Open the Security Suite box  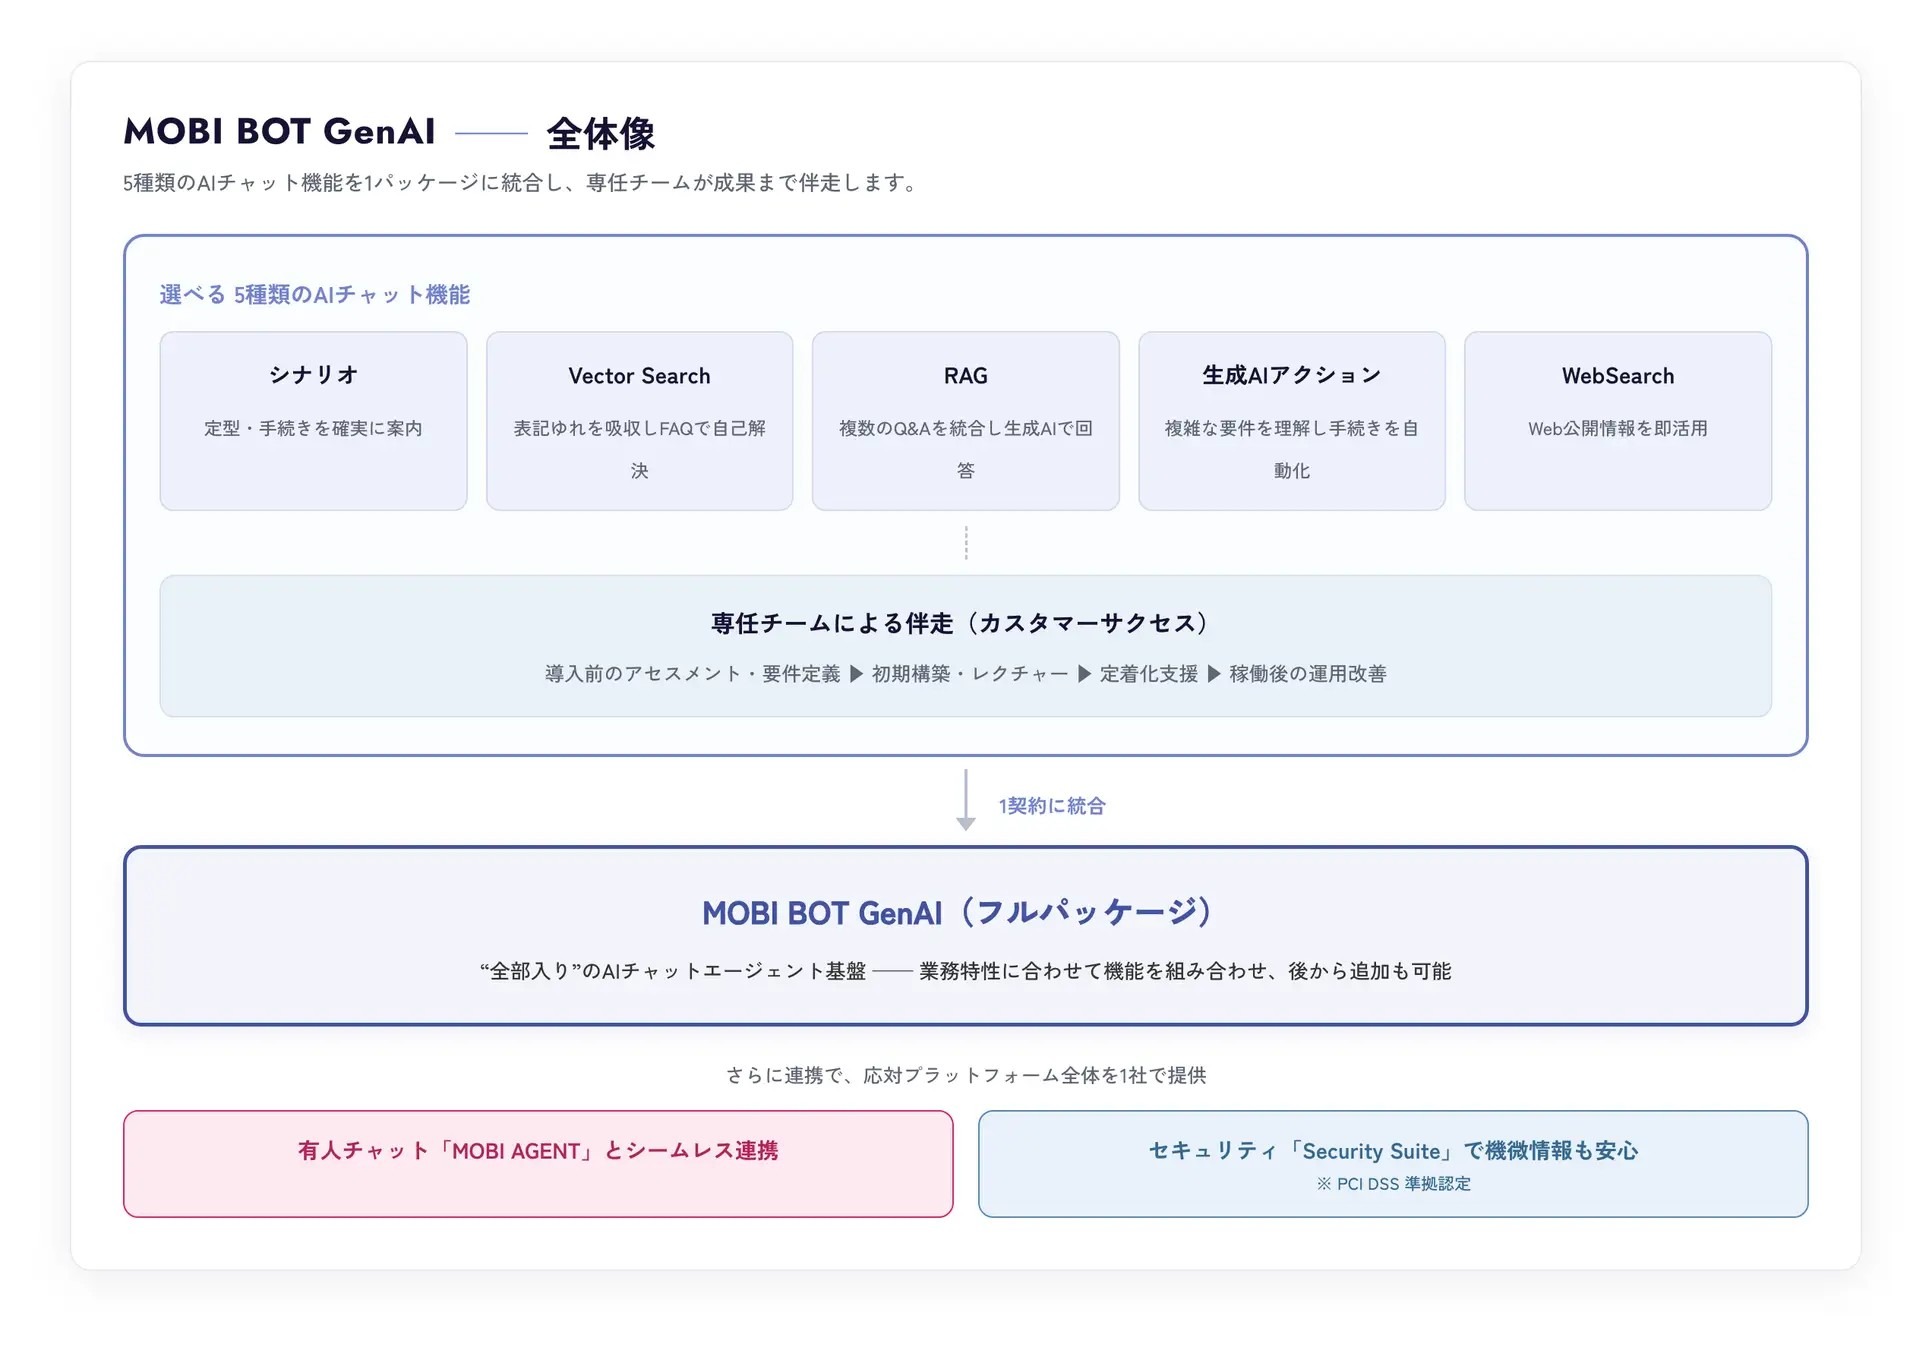click(1393, 1164)
